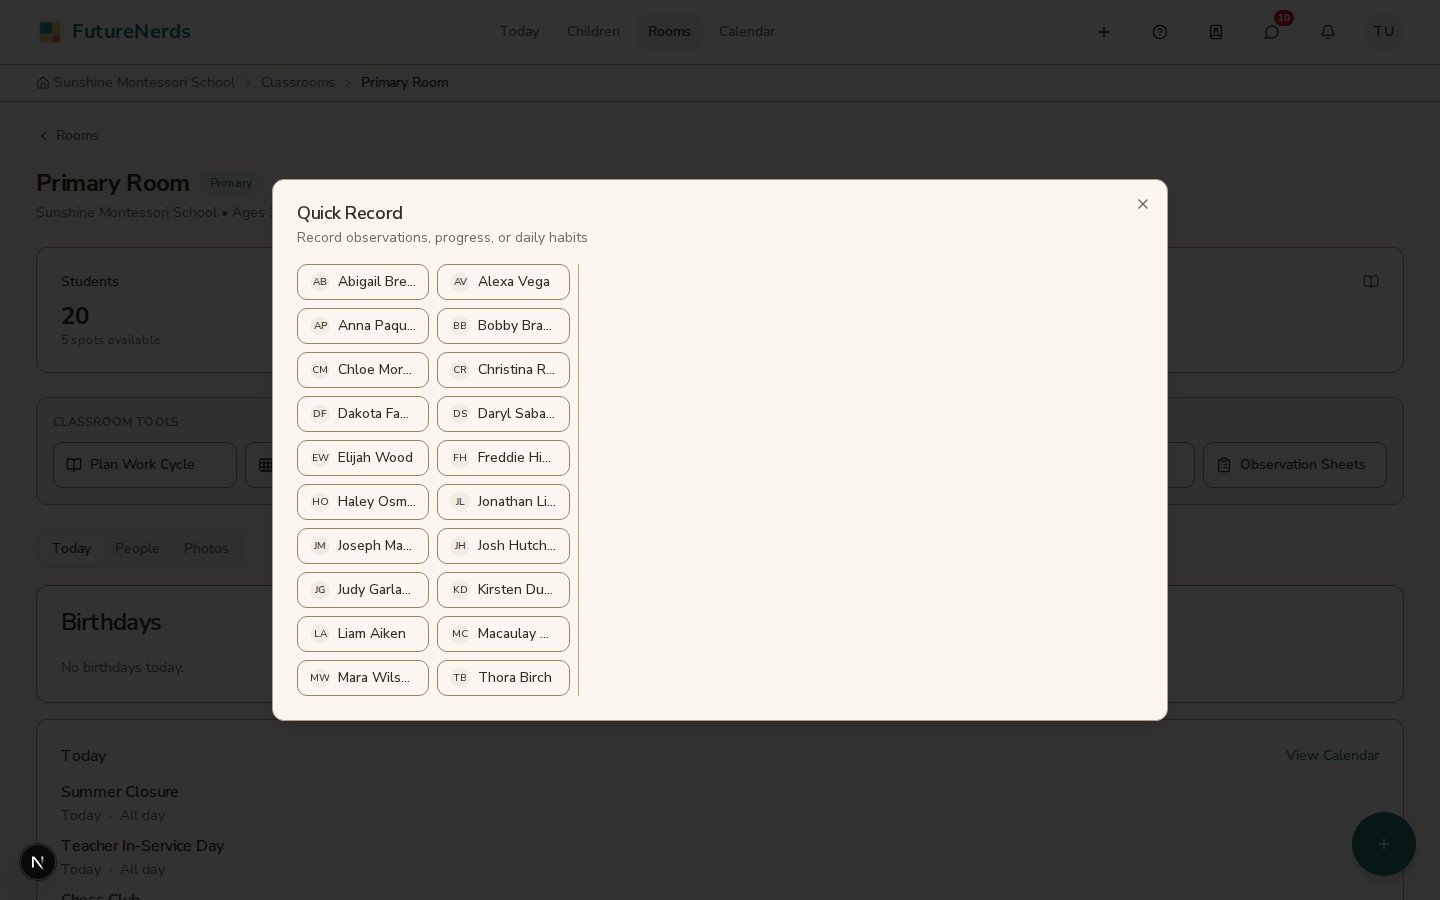This screenshot has width=1440, height=900.
Task: Open the TU user avatar menu
Action: [x=1384, y=32]
